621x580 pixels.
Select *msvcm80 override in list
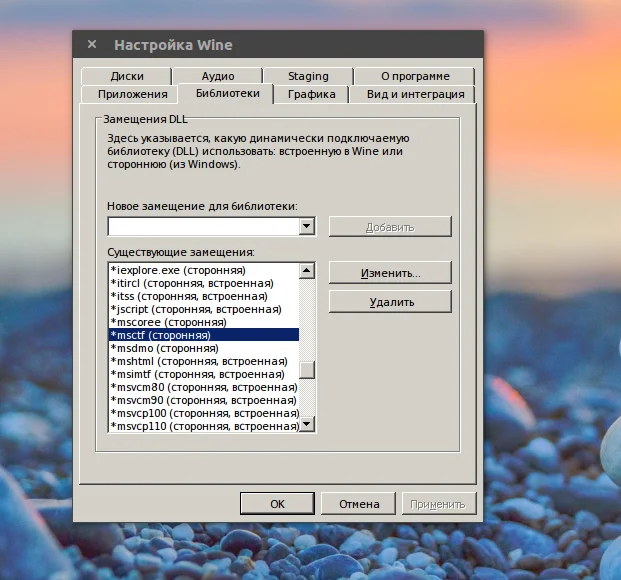click(204, 387)
